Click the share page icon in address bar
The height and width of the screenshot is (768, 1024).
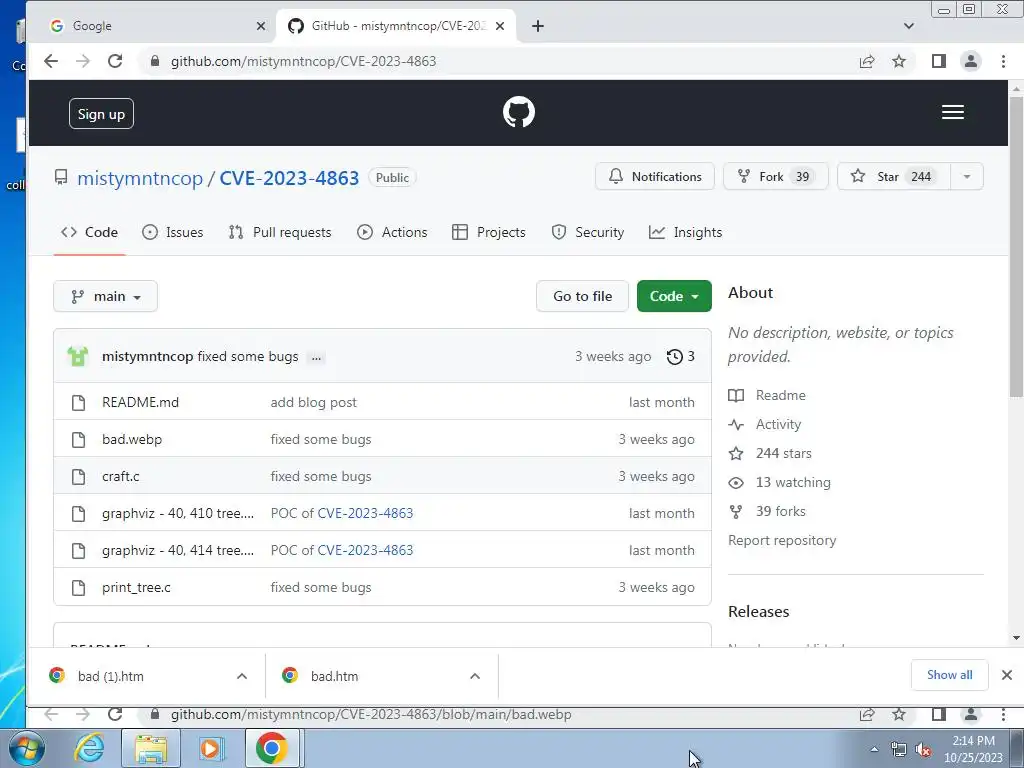coord(867,61)
